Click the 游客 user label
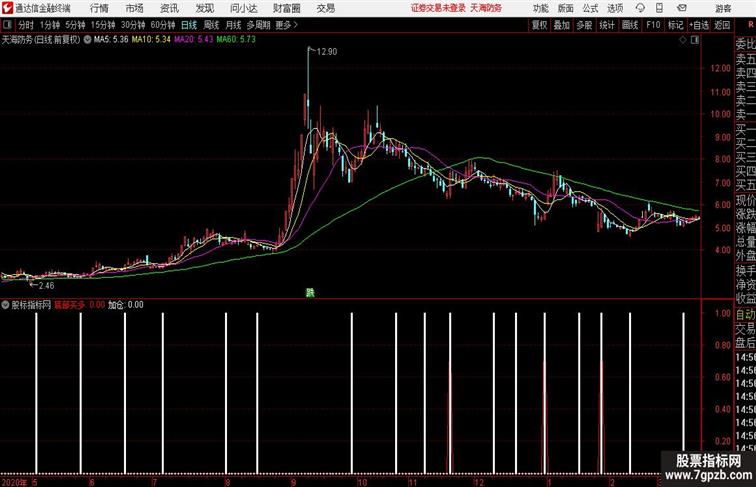This screenshot has height=487, width=756. click(x=723, y=8)
